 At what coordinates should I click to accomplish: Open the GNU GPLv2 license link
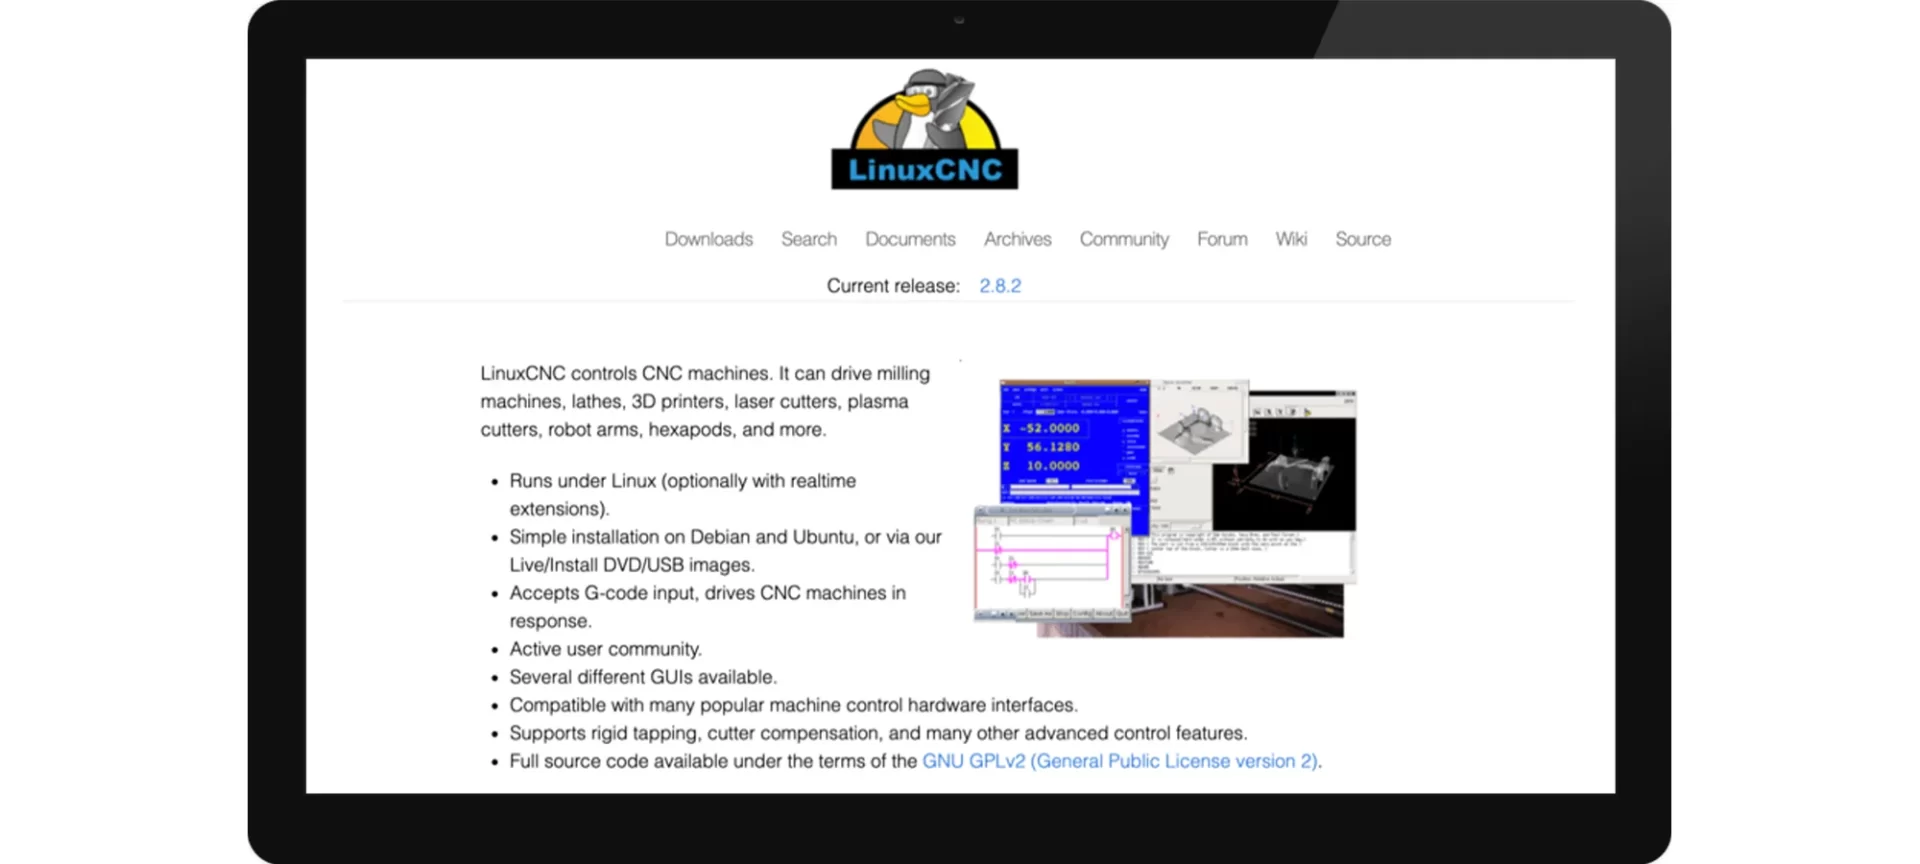click(1119, 761)
